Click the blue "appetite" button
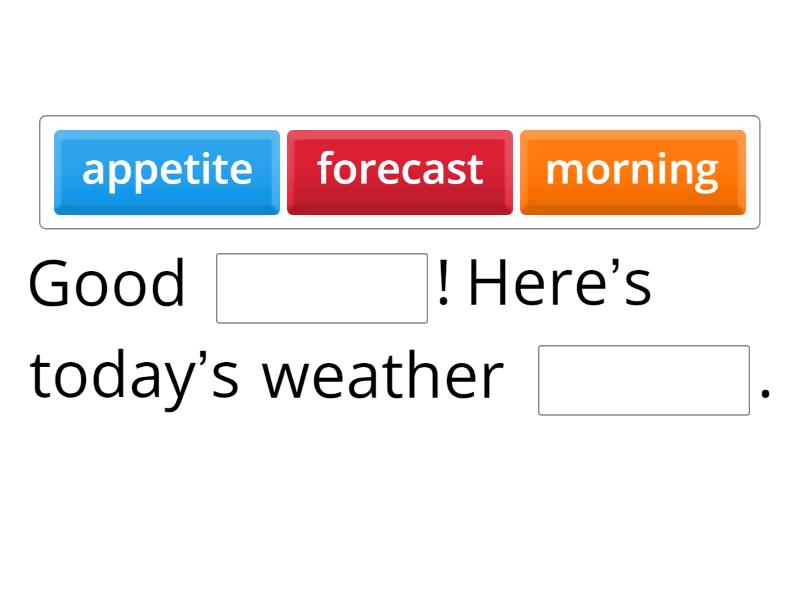Image resolution: width=800 pixels, height=600 pixels. tap(167, 170)
